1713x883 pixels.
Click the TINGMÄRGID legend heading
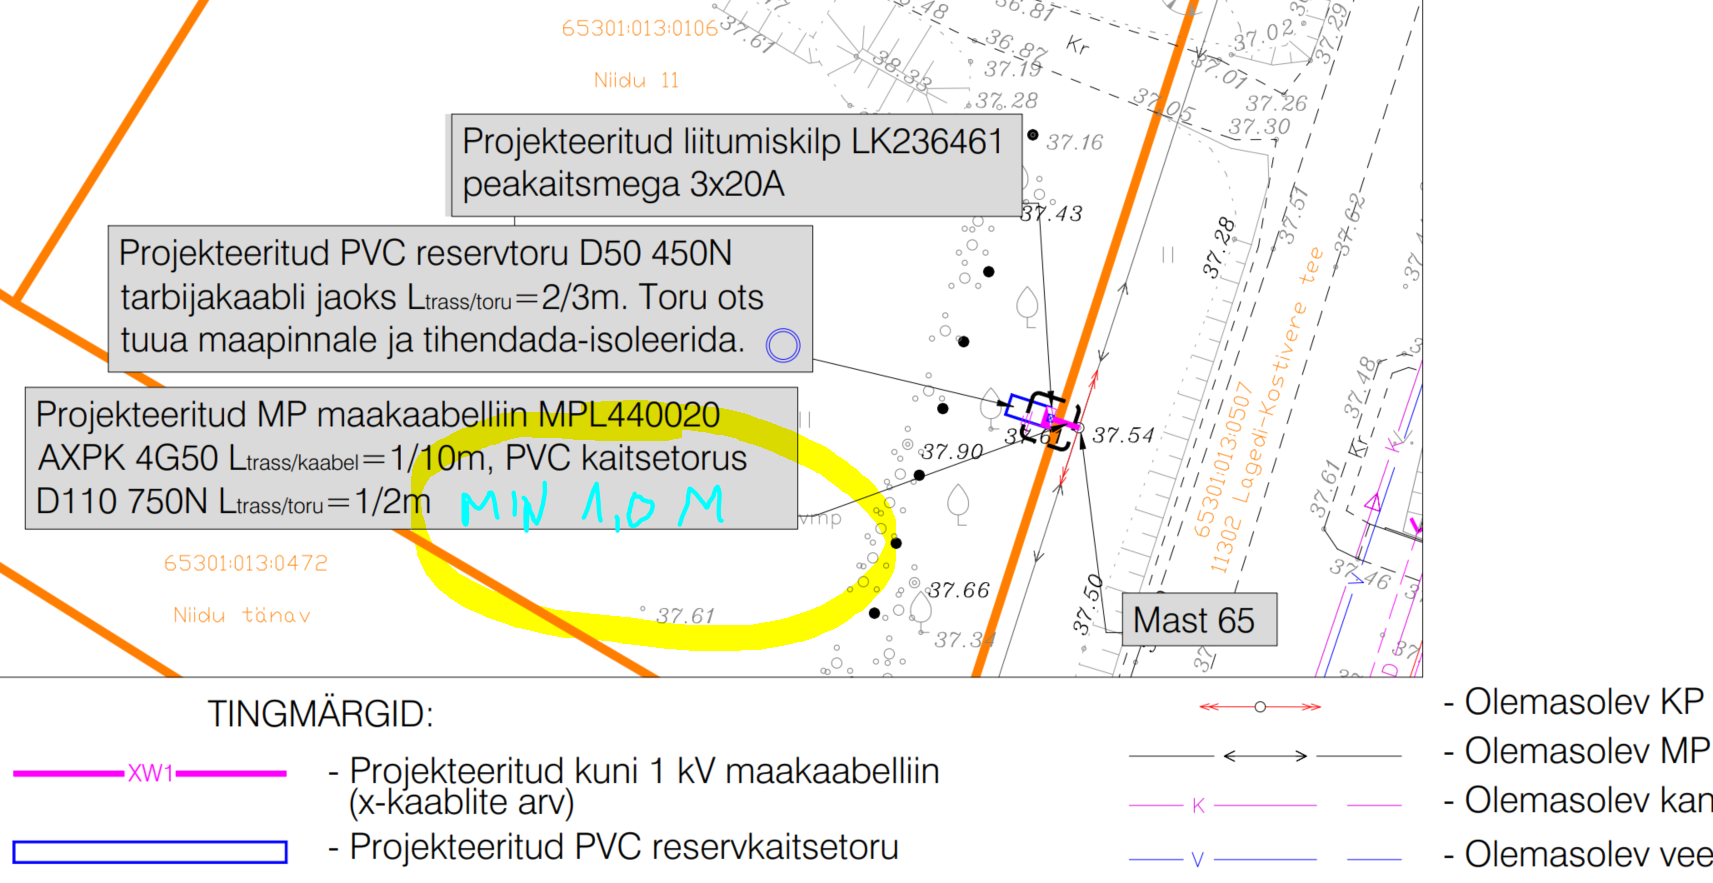(320, 714)
